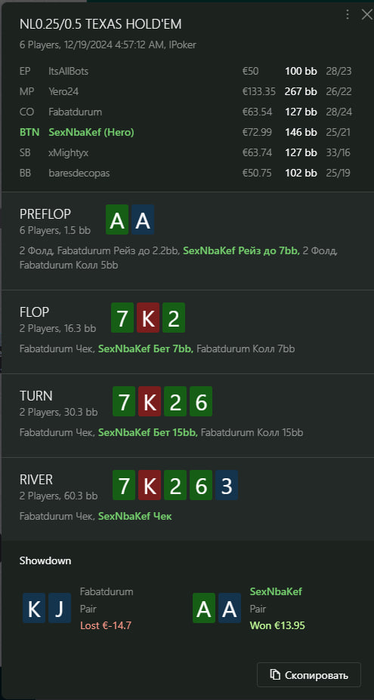Click the green 7 flop card

click(122, 317)
